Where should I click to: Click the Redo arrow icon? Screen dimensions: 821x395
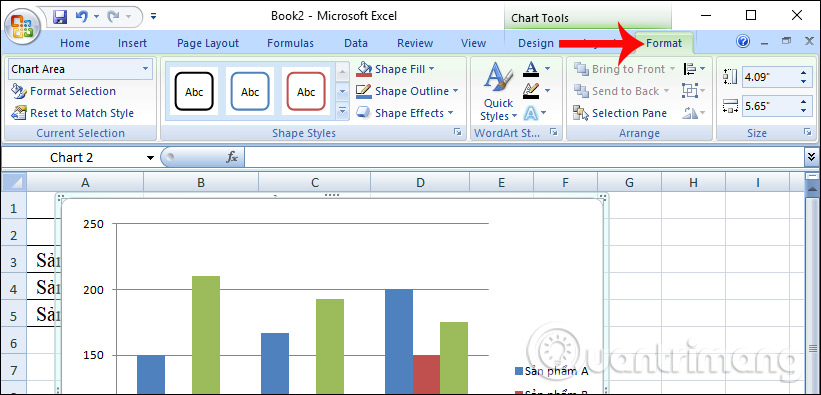click(x=114, y=17)
